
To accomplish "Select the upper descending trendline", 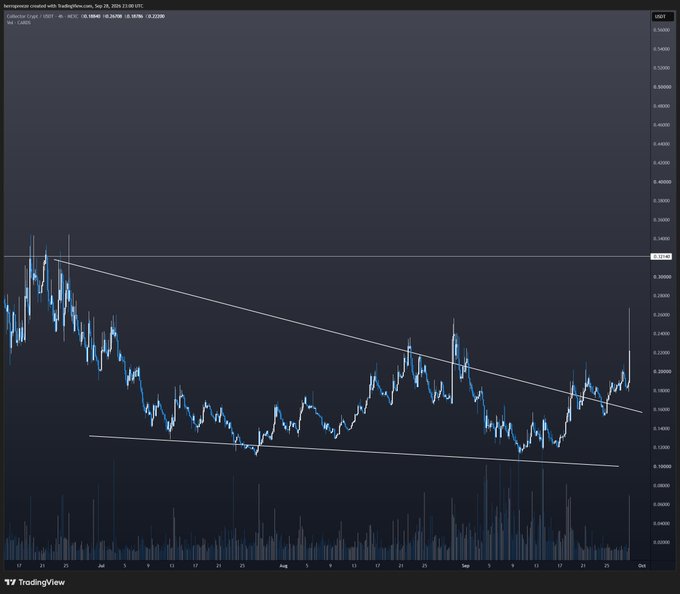I will (x=347, y=335).
